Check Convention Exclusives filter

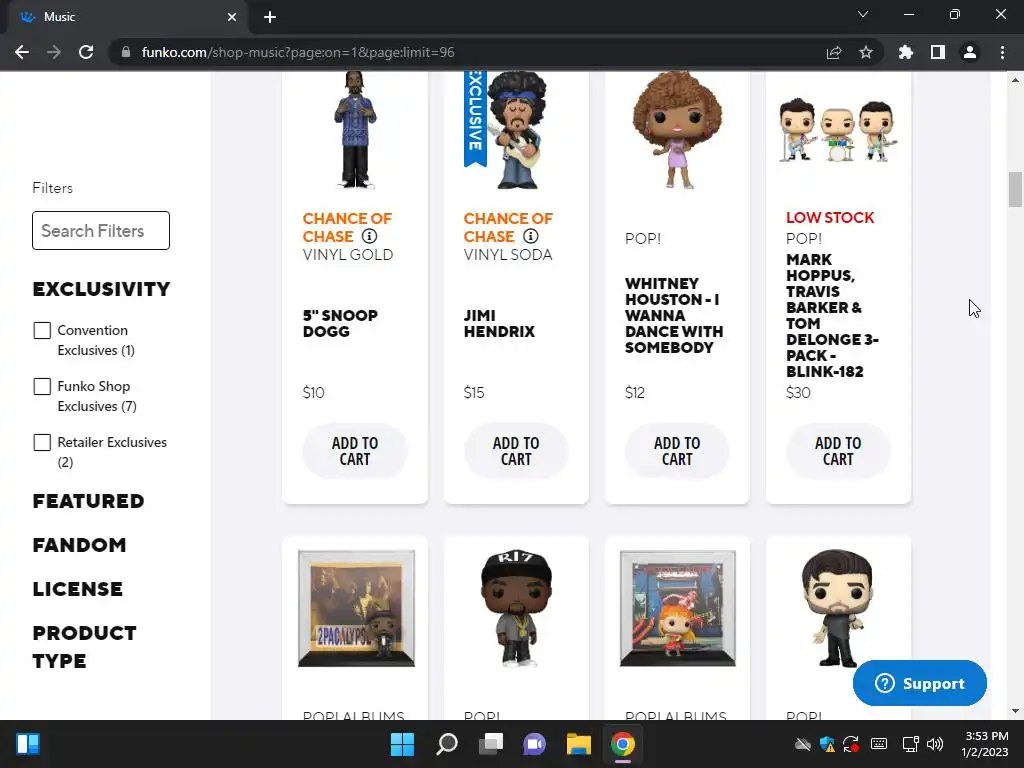42,330
